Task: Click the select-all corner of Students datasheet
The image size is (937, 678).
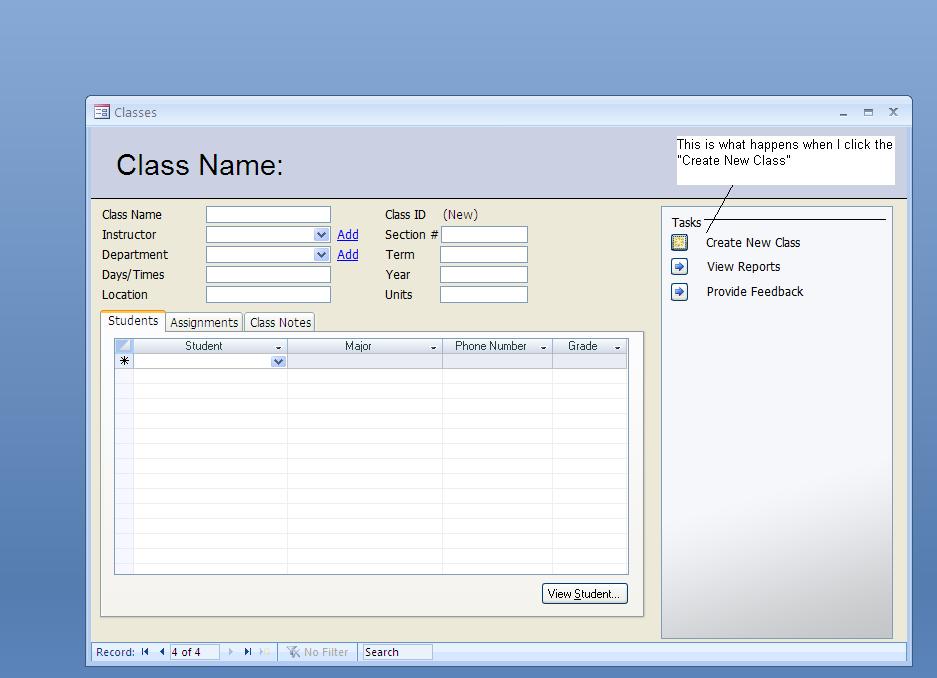Action: (x=124, y=346)
